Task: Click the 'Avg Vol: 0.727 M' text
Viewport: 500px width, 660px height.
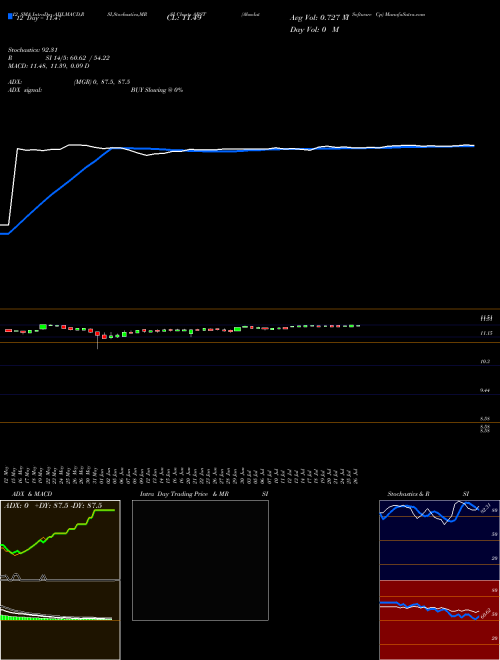Action: (319, 18)
